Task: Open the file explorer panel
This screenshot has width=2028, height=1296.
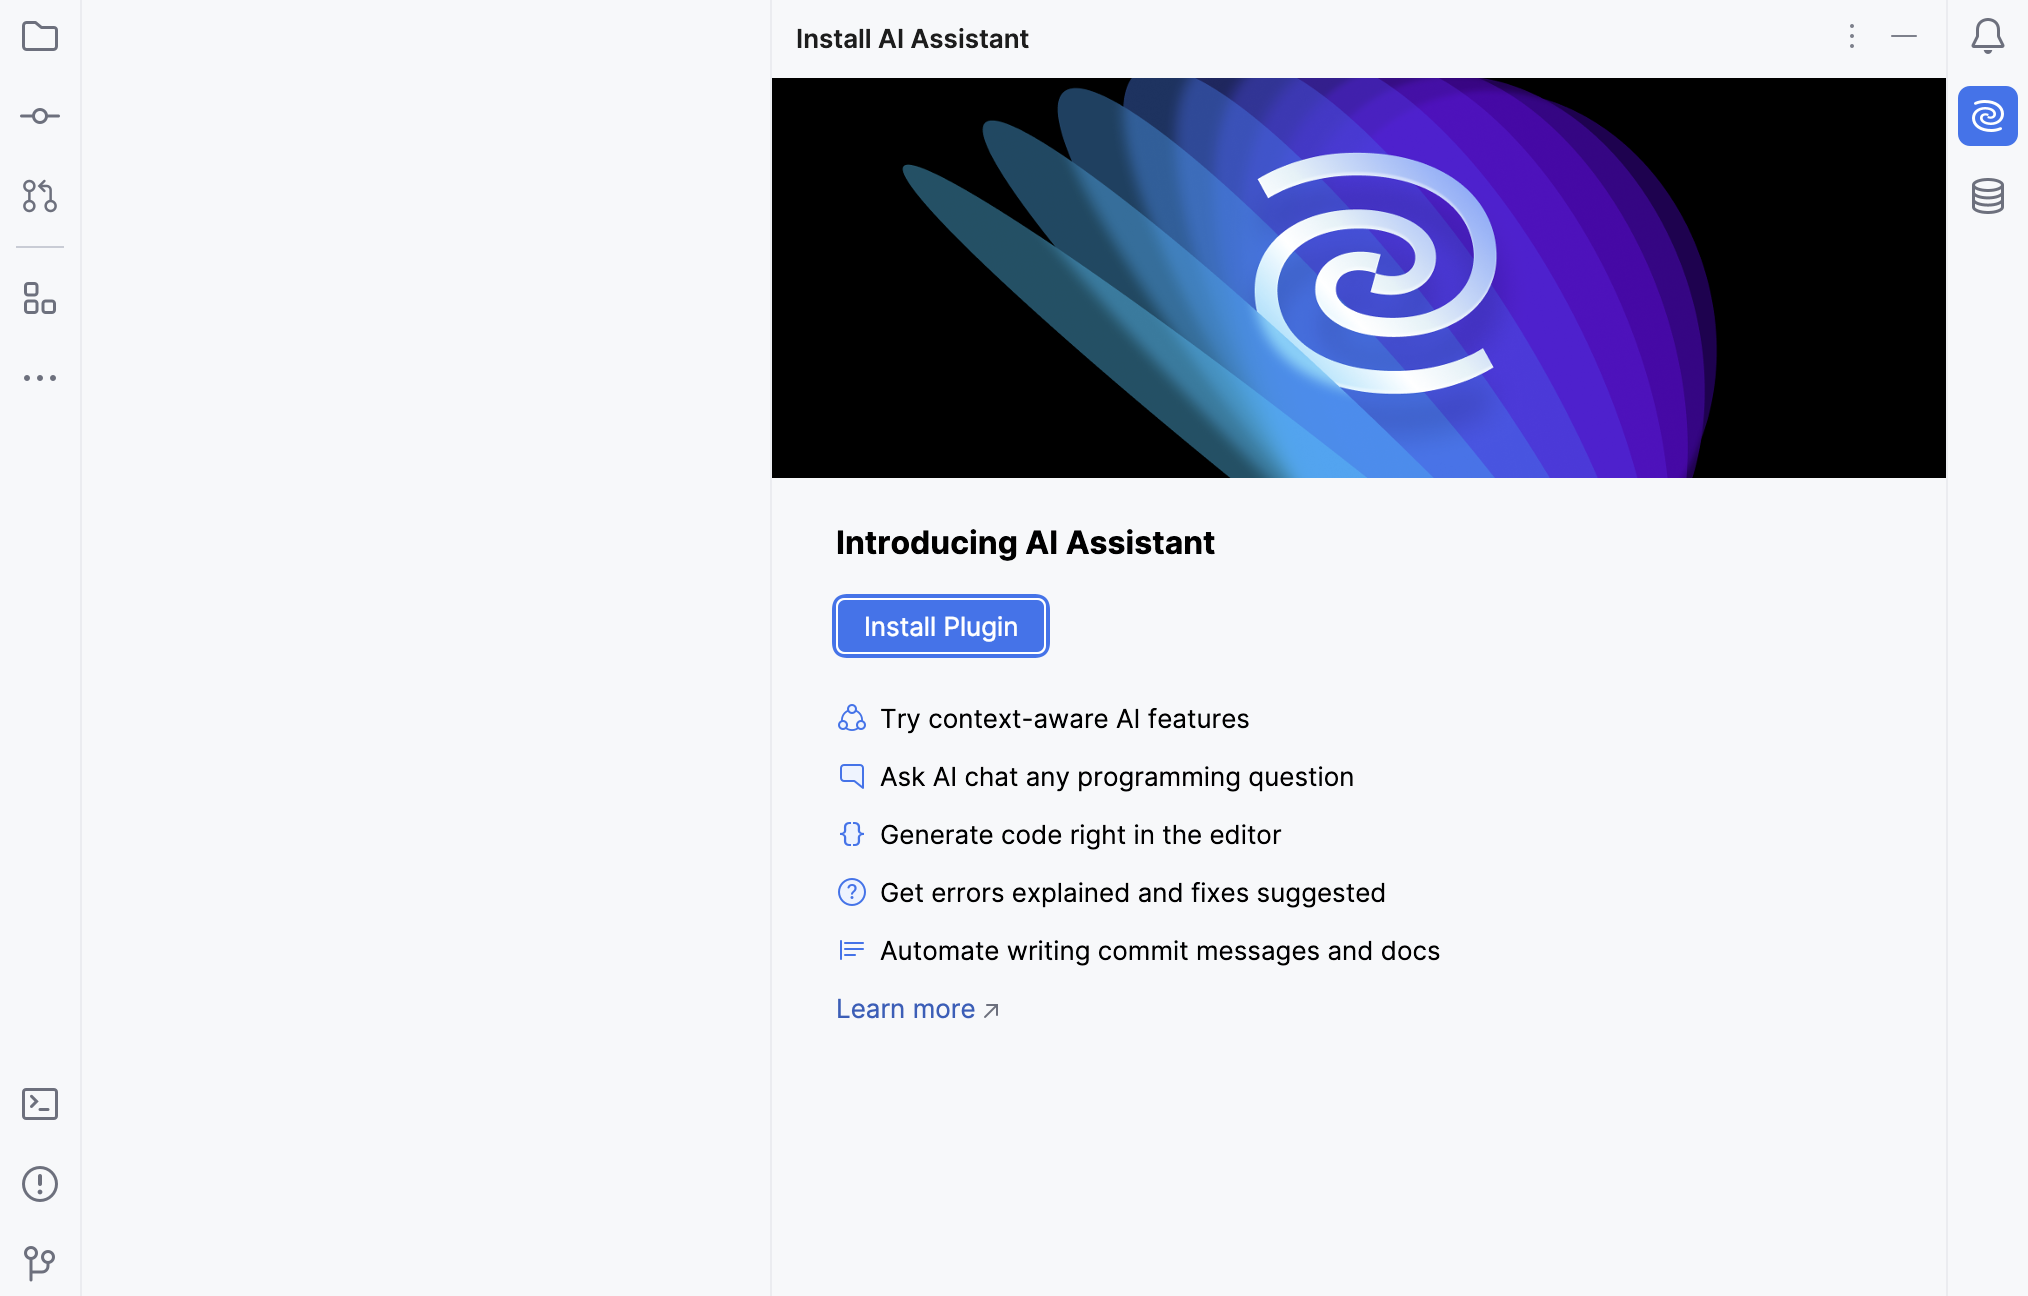Action: click(40, 37)
